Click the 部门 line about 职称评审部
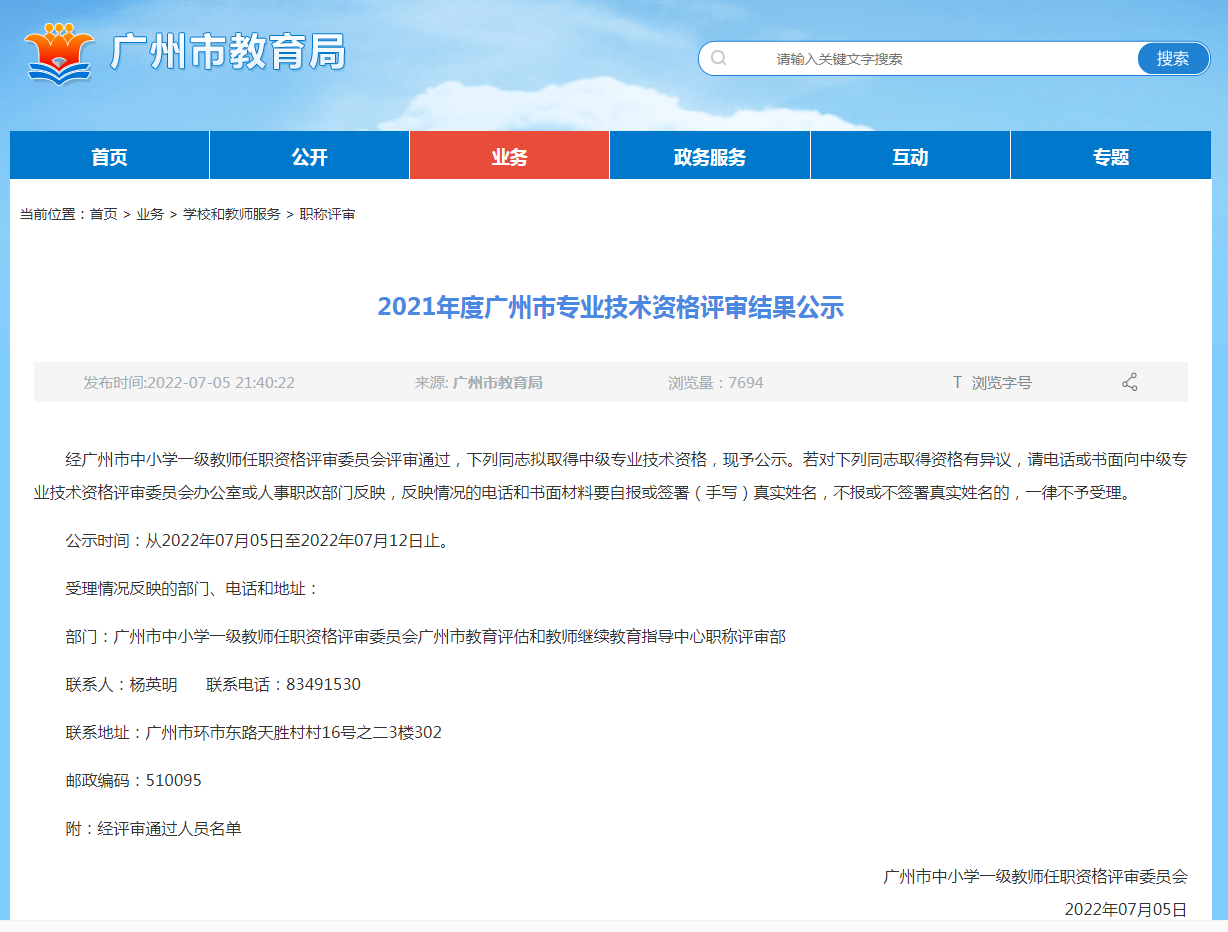This screenshot has width=1228, height=932. pos(426,637)
